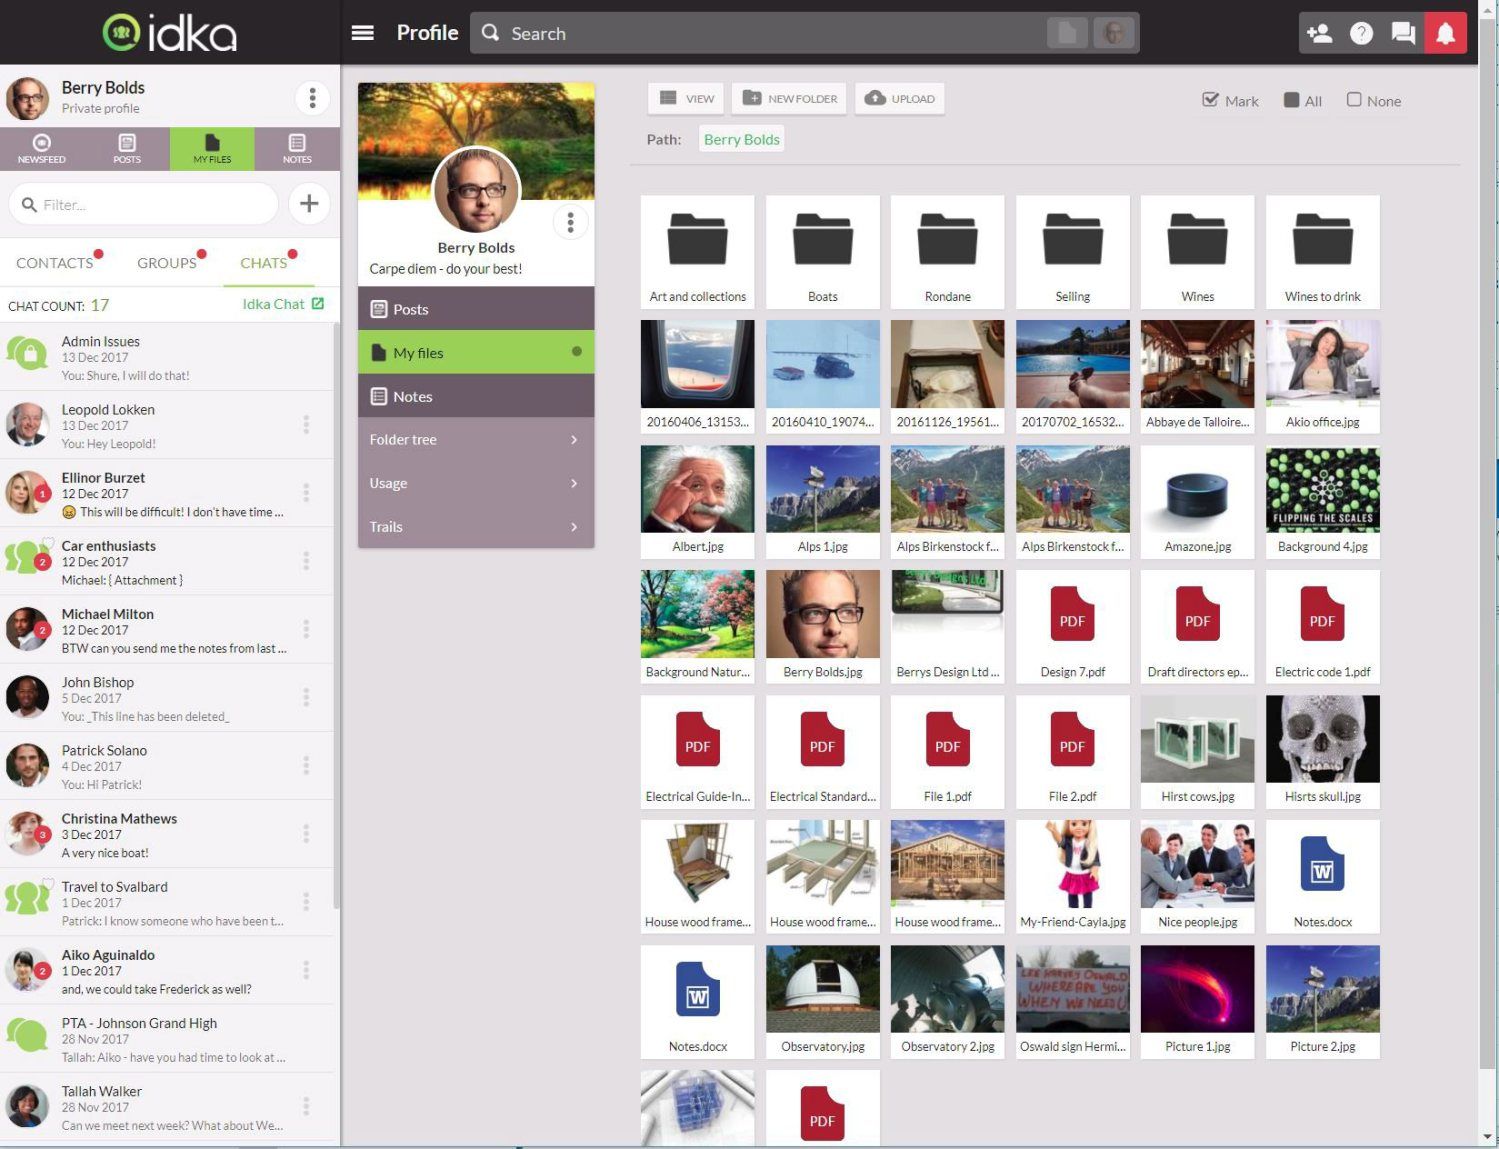Open the help question mark icon
The width and height of the screenshot is (1499, 1149).
coord(1361,33)
